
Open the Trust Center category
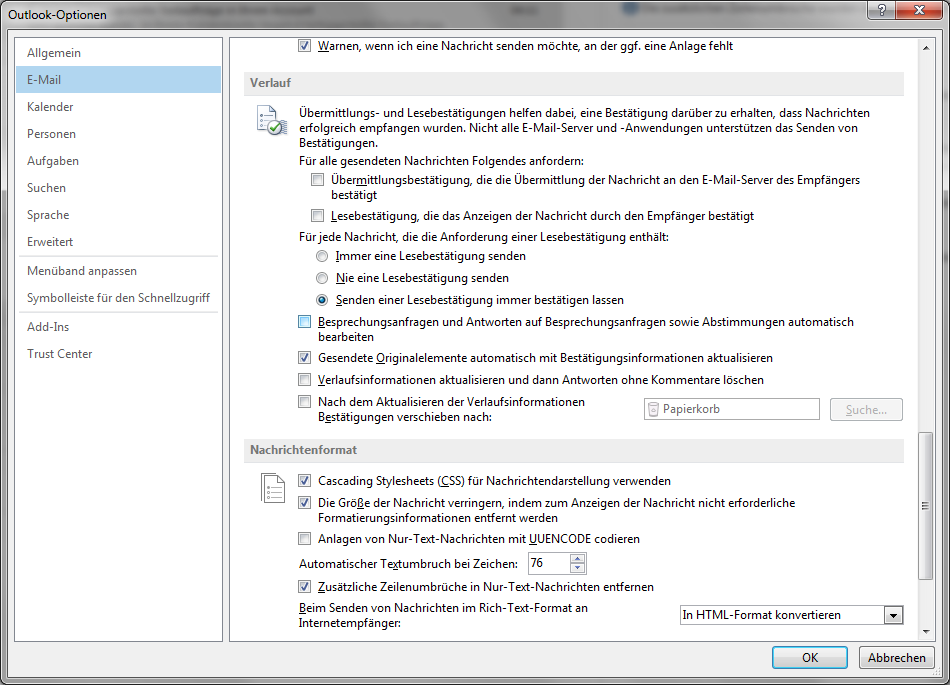tap(119, 354)
